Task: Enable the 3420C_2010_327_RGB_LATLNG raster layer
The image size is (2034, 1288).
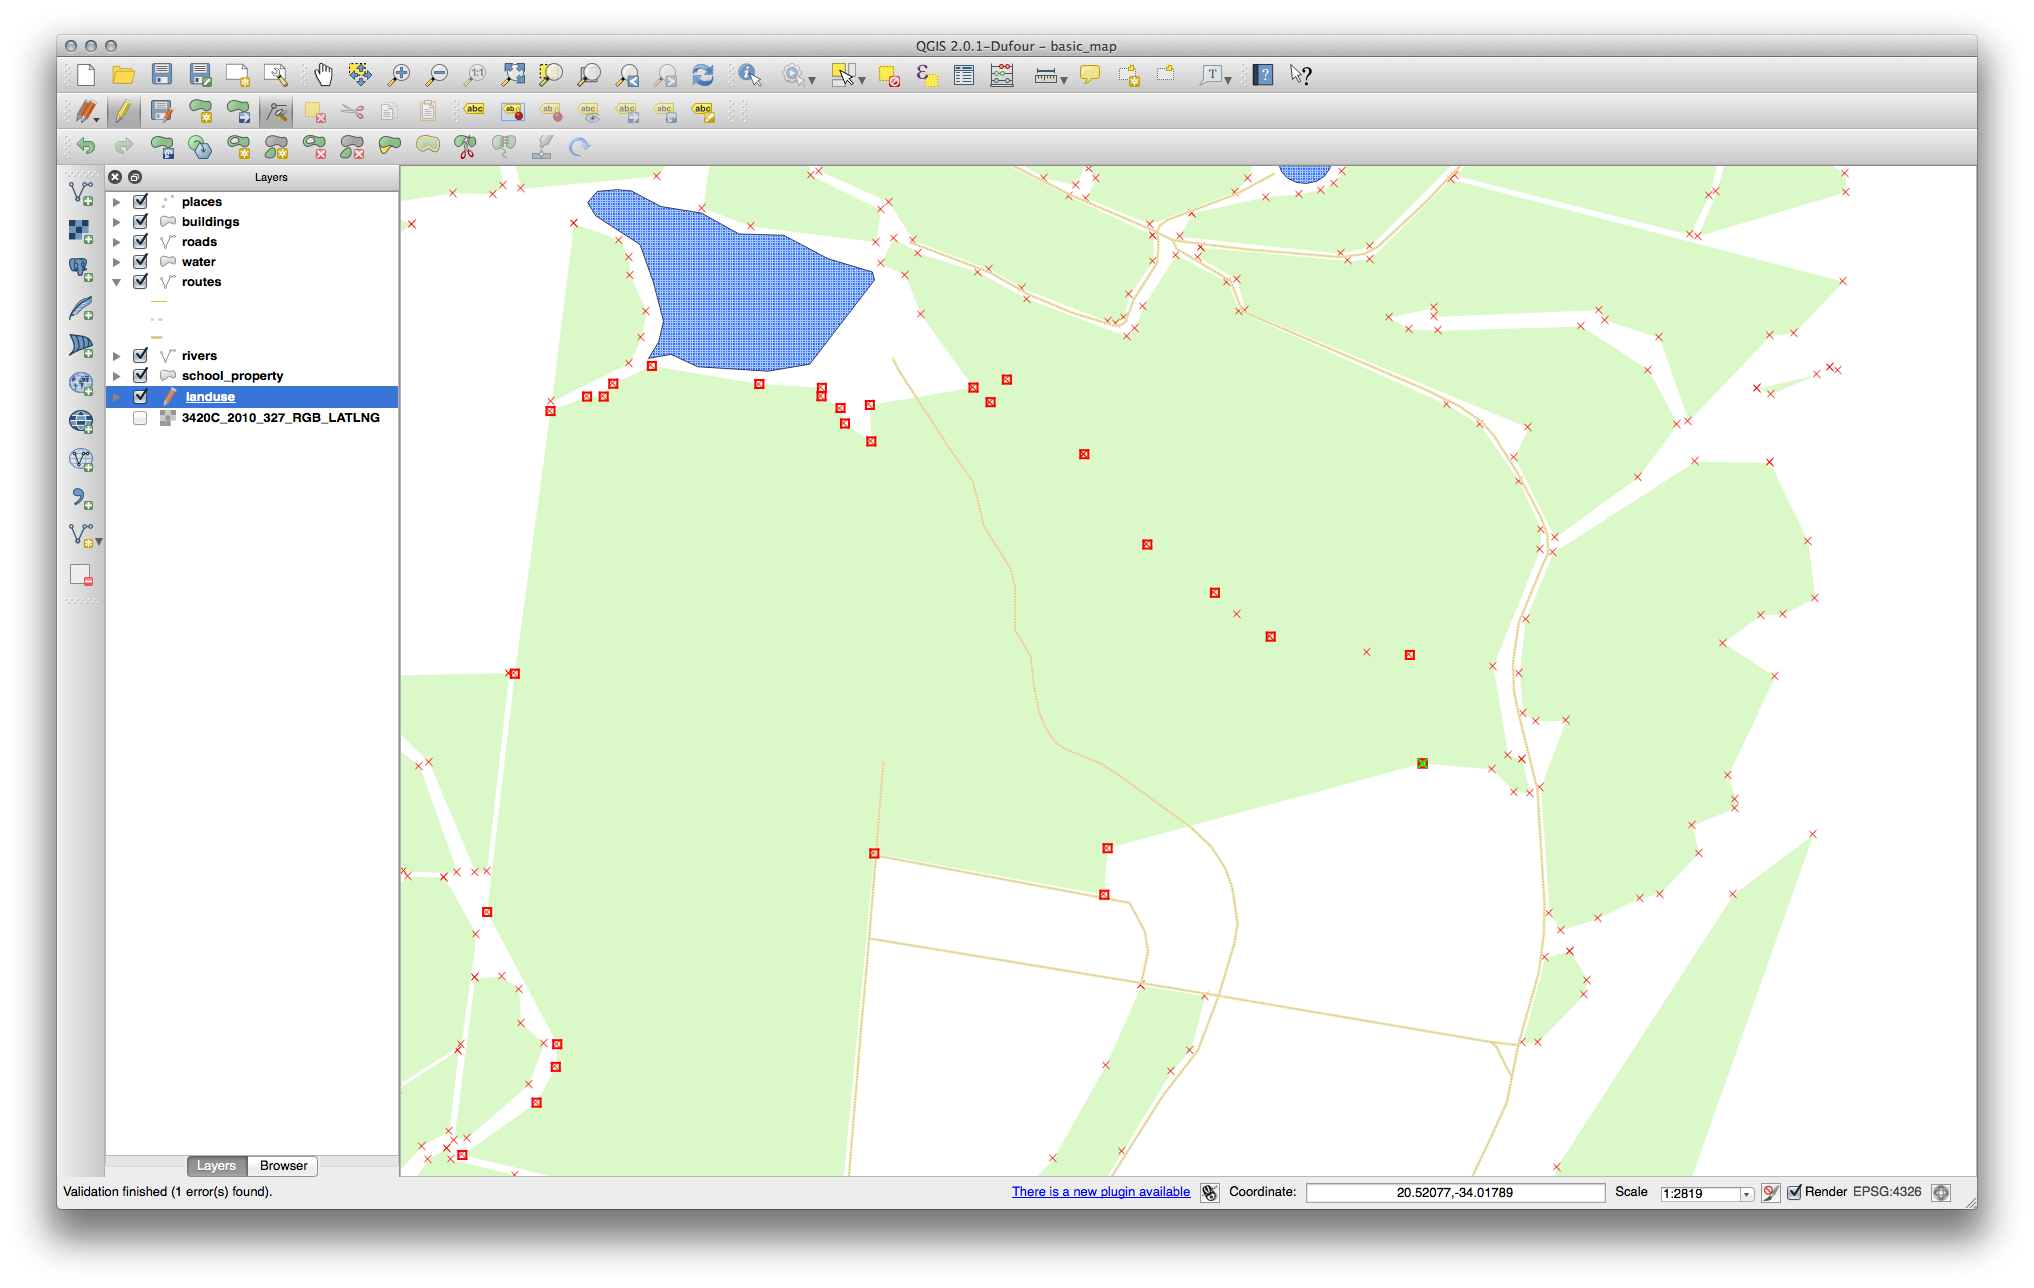Action: (x=141, y=418)
